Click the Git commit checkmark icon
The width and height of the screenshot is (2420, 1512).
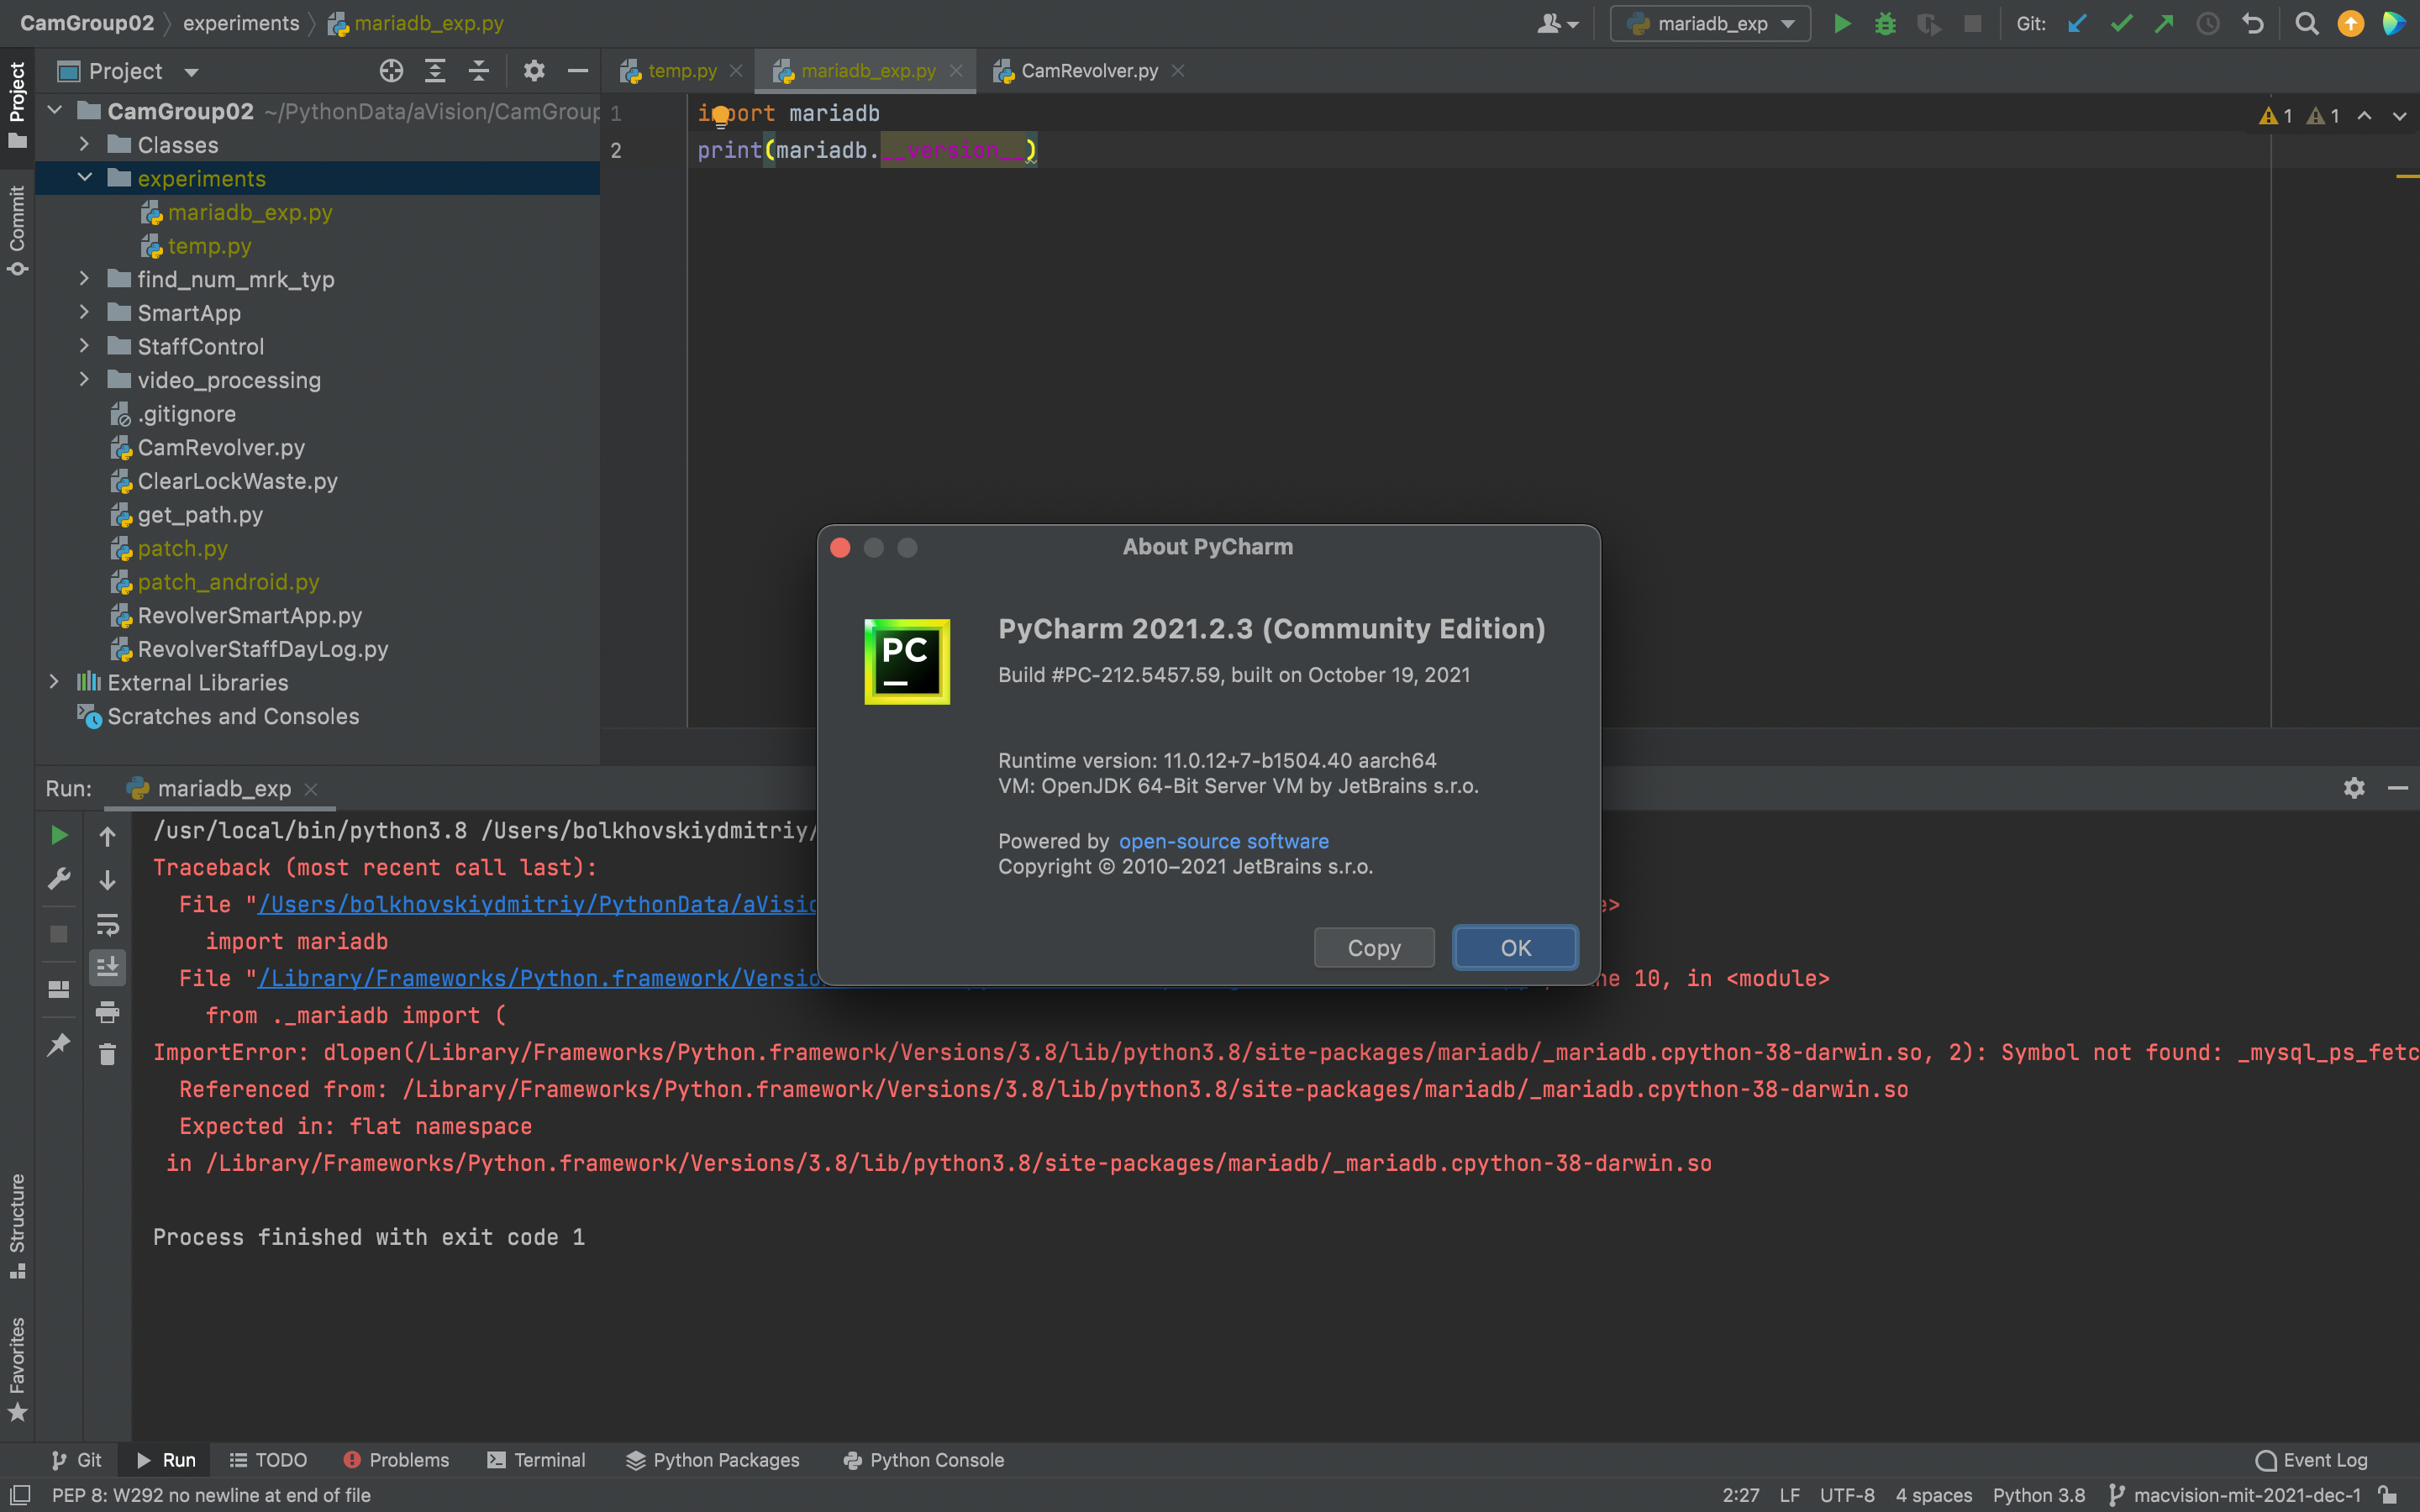click(2120, 24)
